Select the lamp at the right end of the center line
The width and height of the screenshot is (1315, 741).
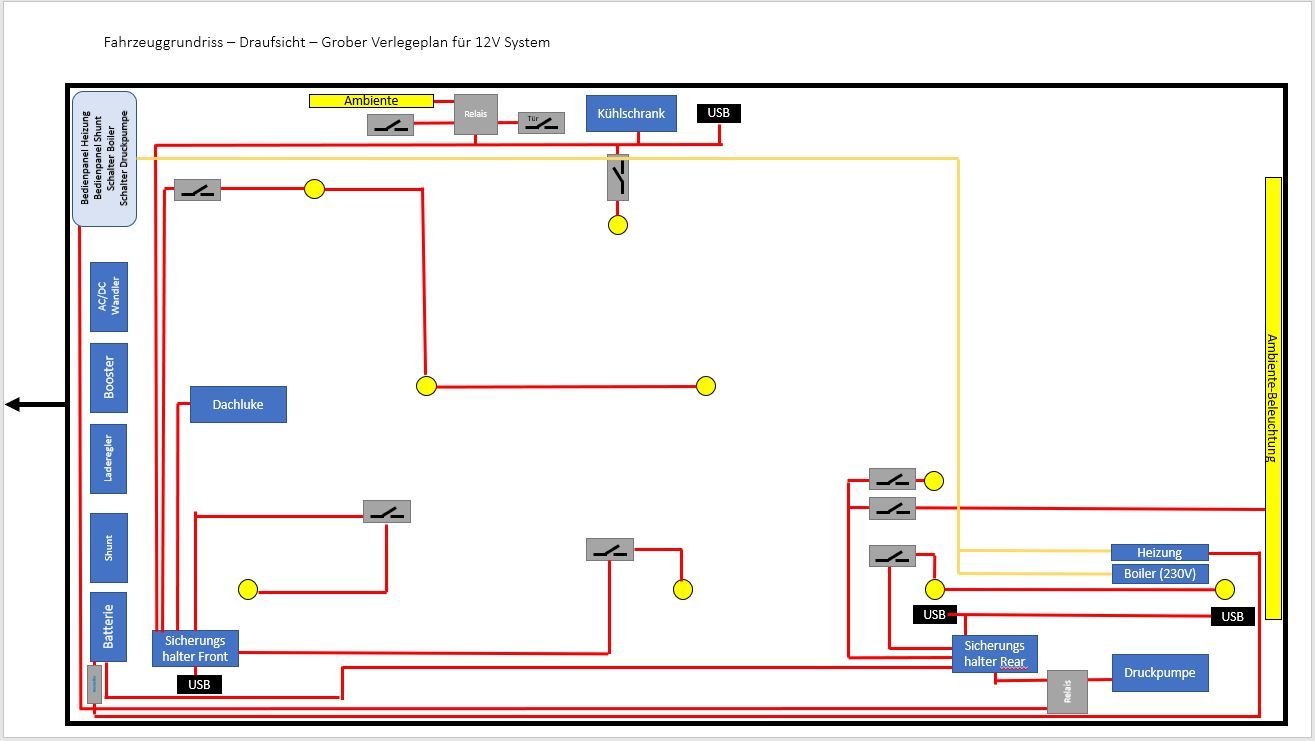(706, 386)
